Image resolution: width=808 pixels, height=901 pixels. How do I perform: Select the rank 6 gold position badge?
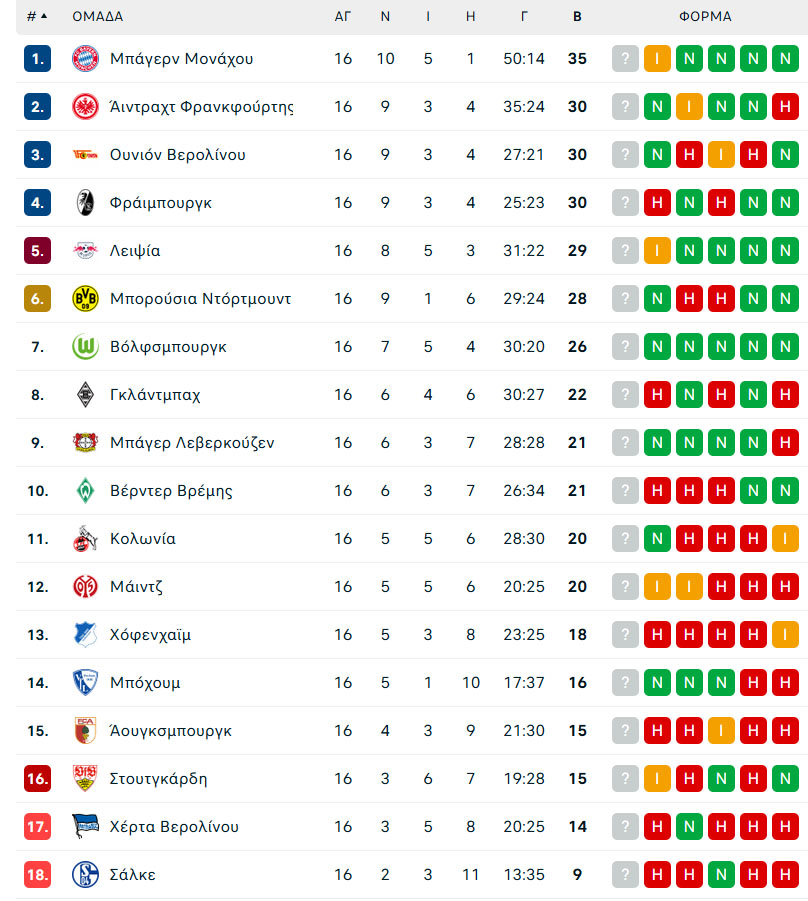[37, 299]
